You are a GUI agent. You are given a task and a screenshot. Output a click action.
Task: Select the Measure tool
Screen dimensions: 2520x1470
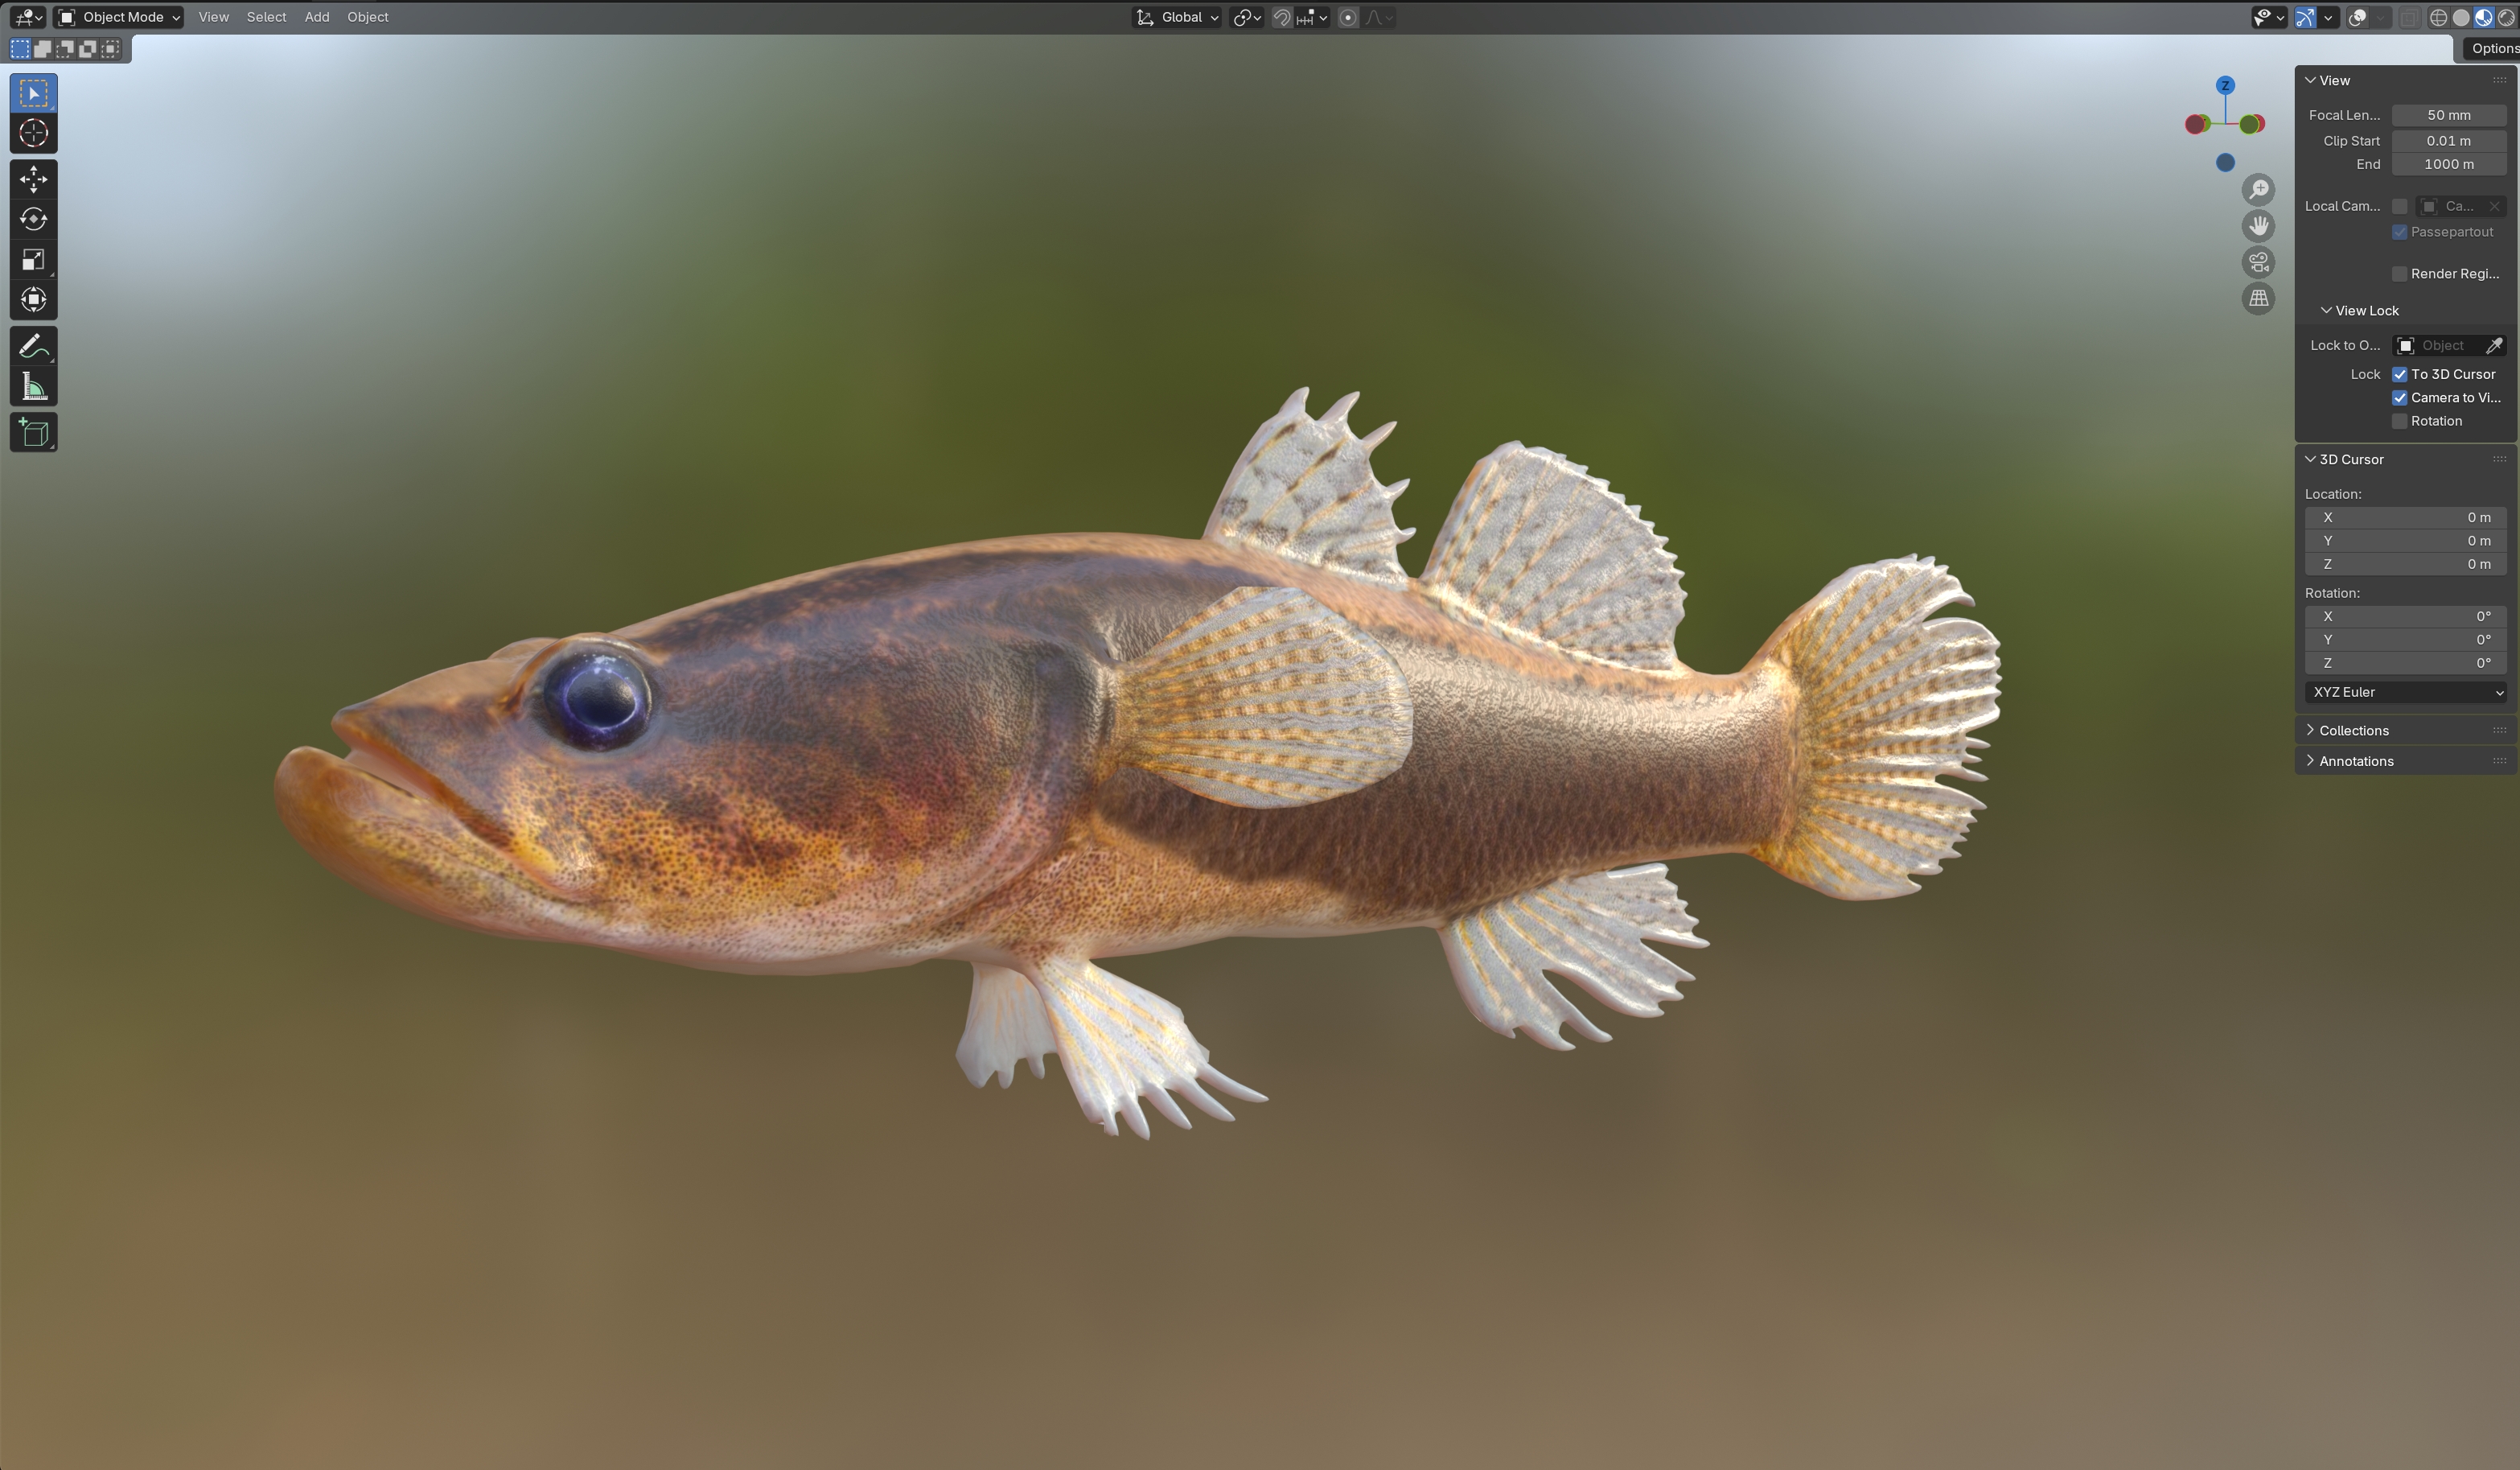point(33,387)
